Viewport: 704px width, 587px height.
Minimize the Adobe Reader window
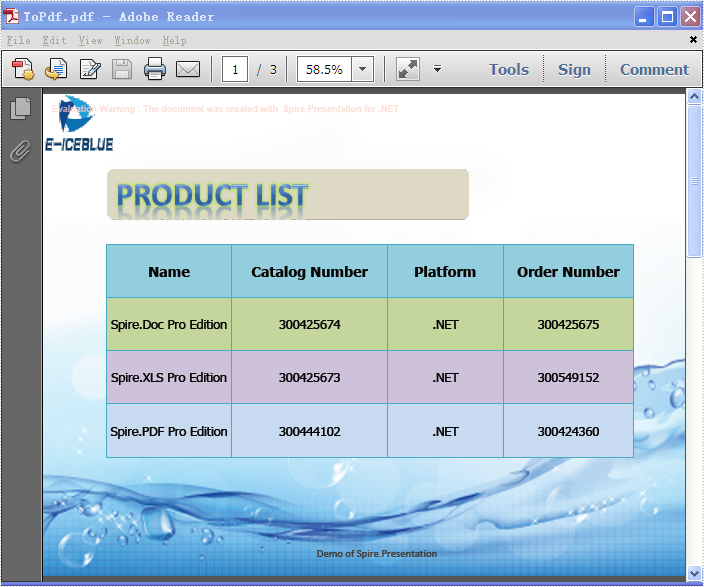[644, 17]
